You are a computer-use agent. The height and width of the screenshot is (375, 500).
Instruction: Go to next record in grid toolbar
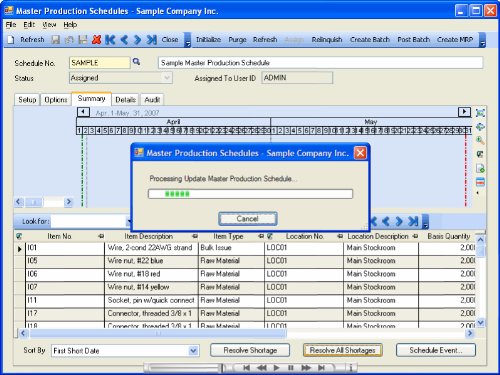[399, 221]
